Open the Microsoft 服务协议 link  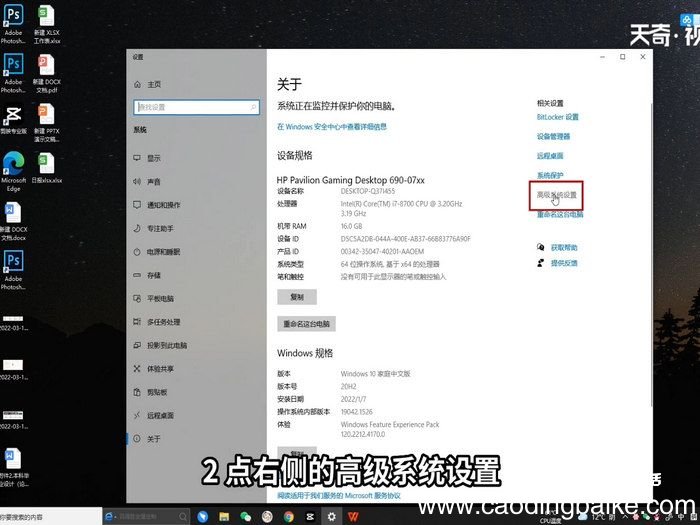[x=338, y=496]
